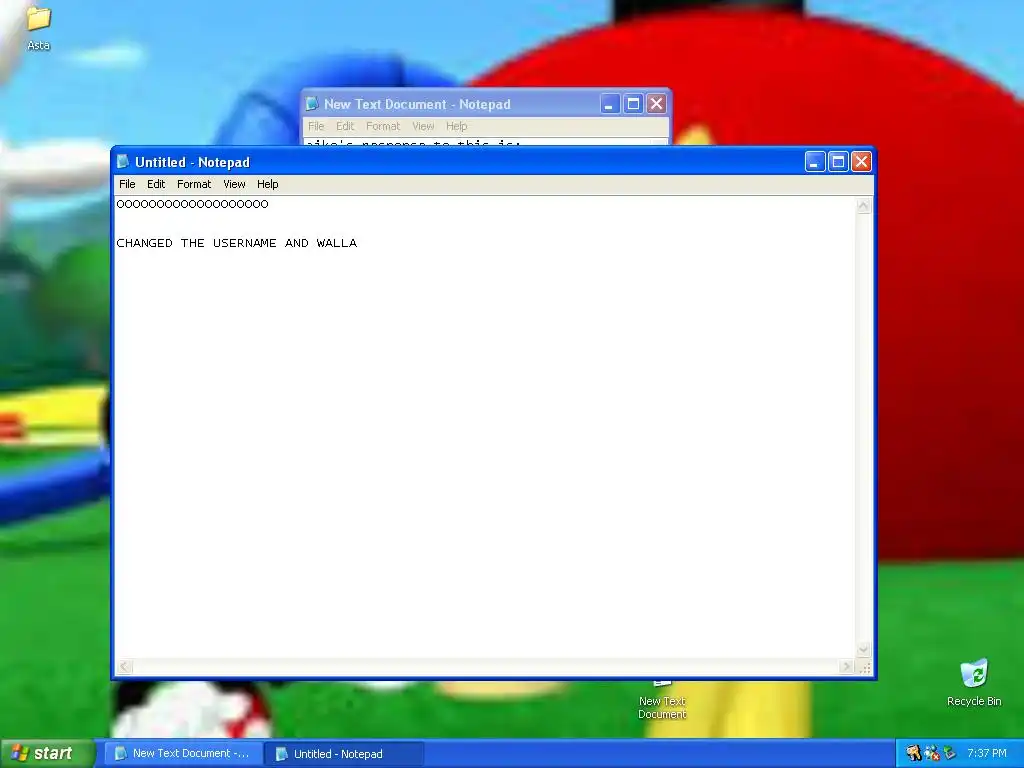Screen dimensions: 1024x768
Task: Click the word WALLA in the text
Action: (337, 243)
